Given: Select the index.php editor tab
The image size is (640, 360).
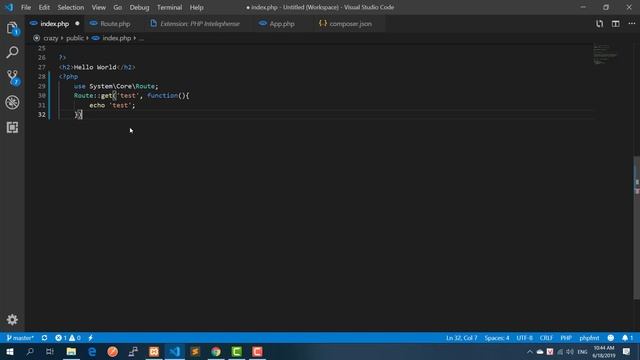Looking at the screenshot, I should pyautogui.click(x=54, y=24).
